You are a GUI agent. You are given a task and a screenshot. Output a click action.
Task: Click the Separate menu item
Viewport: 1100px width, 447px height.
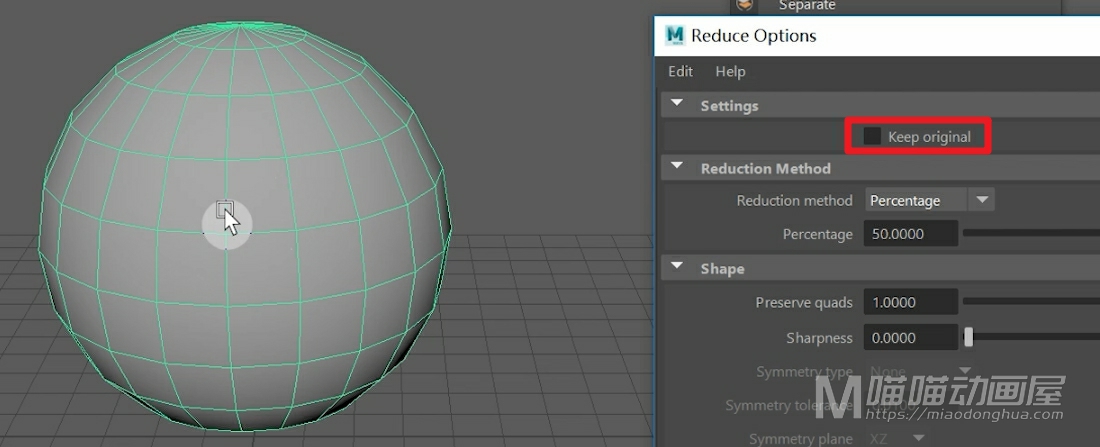pyautogui.click(x=807, y=6)
